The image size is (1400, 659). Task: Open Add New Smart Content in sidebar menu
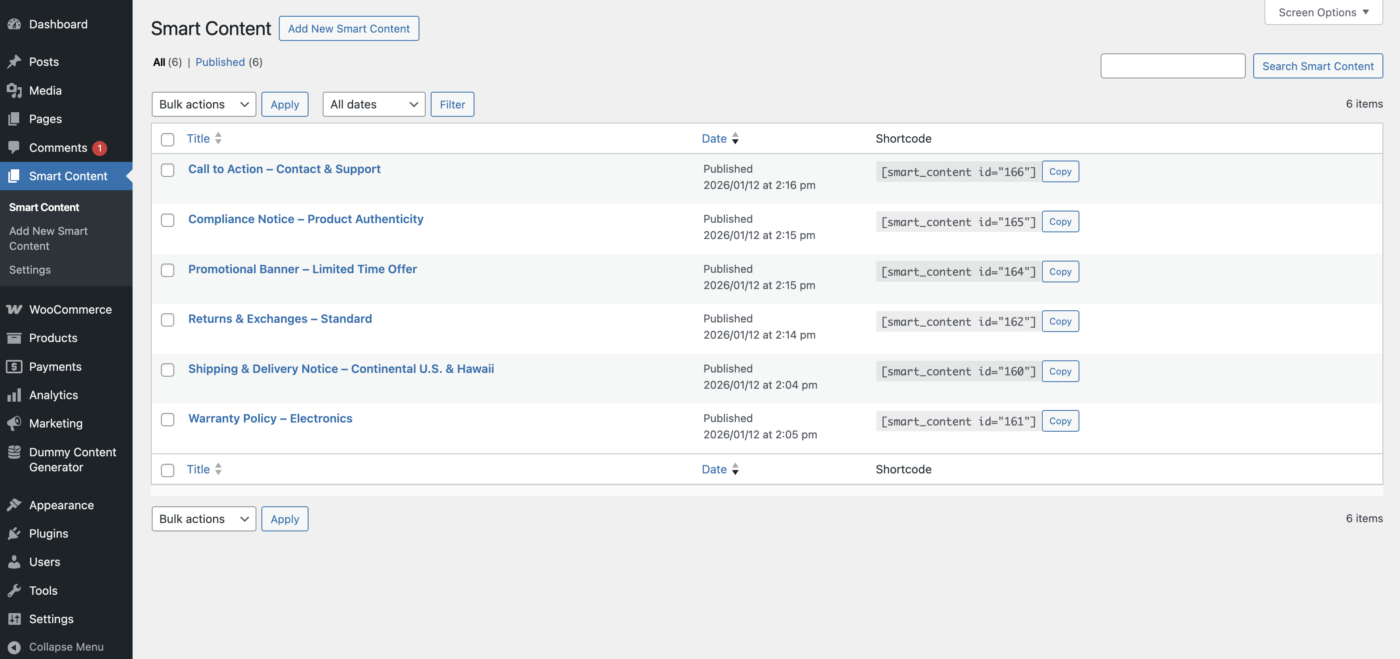tap(48, 238)
